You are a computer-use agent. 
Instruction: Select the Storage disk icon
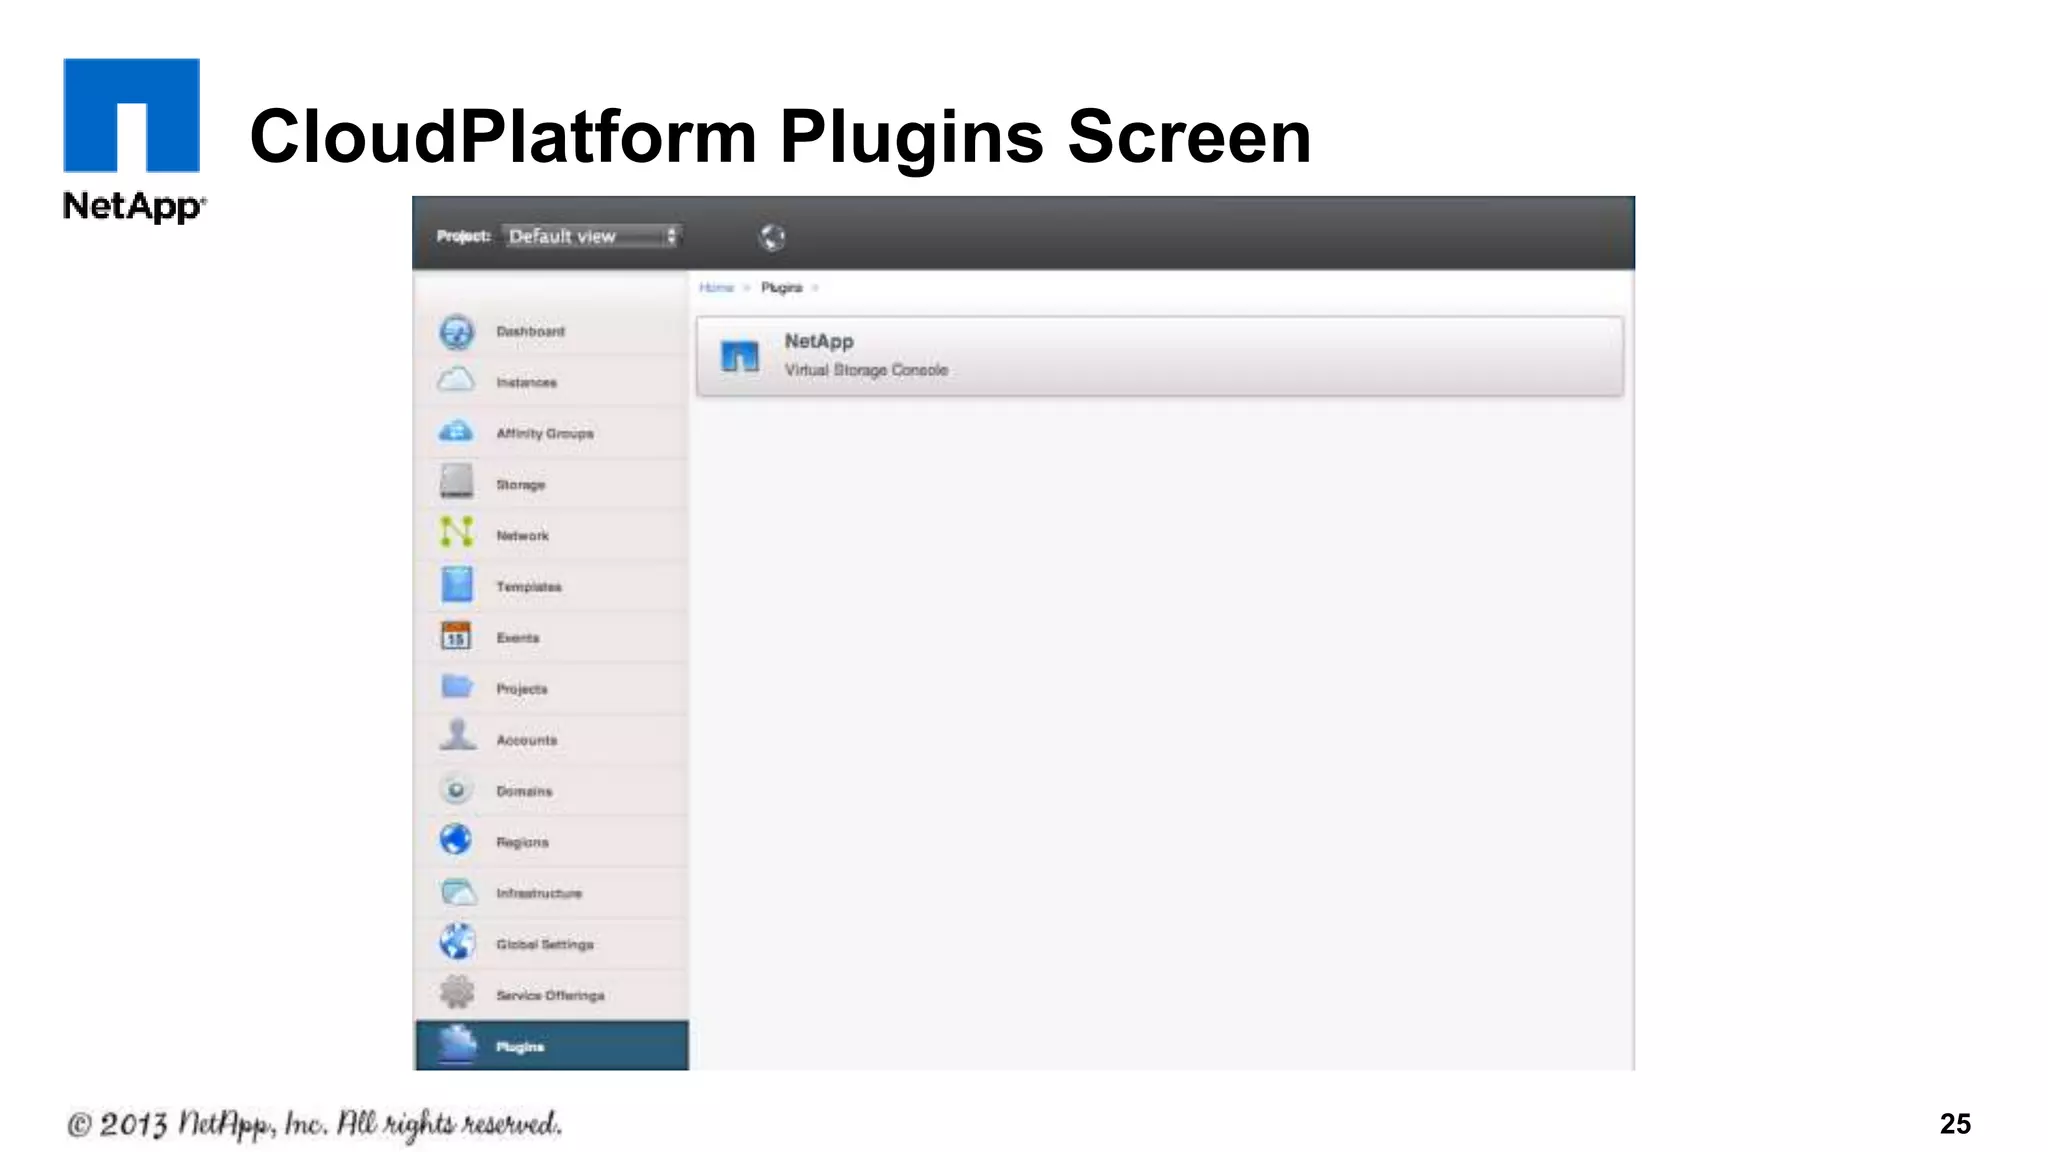[x=457, y=481]
